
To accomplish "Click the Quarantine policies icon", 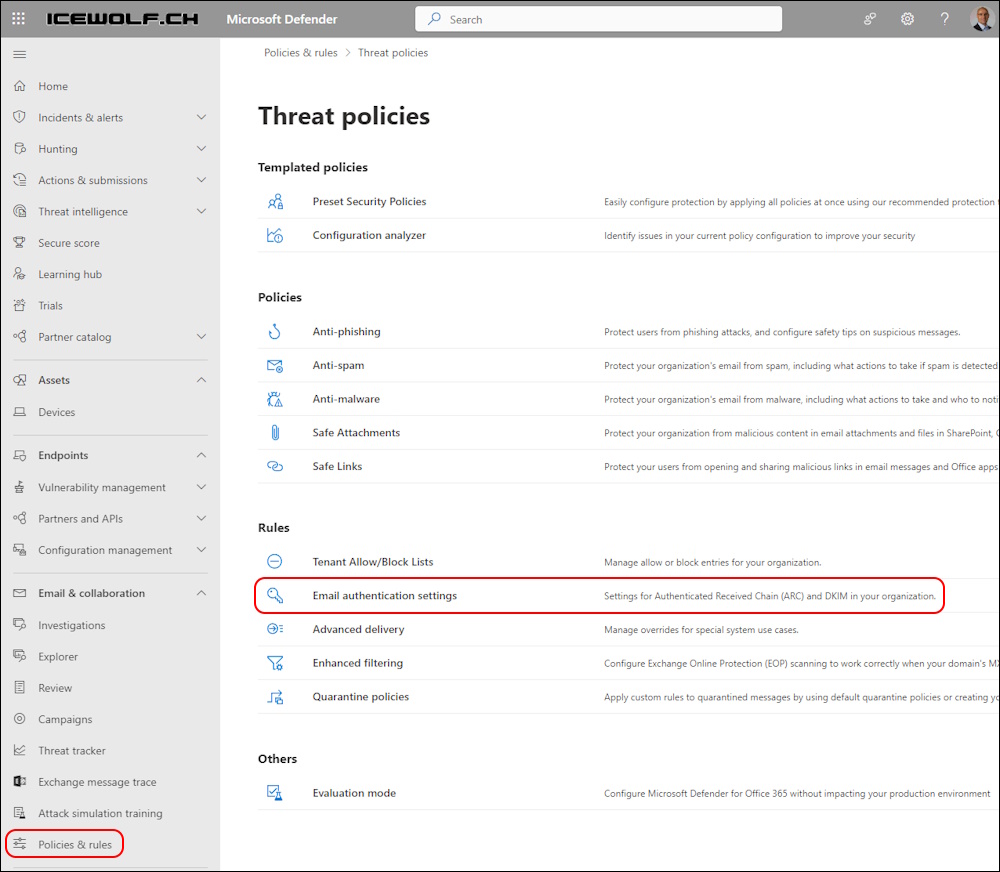I will tap(275, 697).
